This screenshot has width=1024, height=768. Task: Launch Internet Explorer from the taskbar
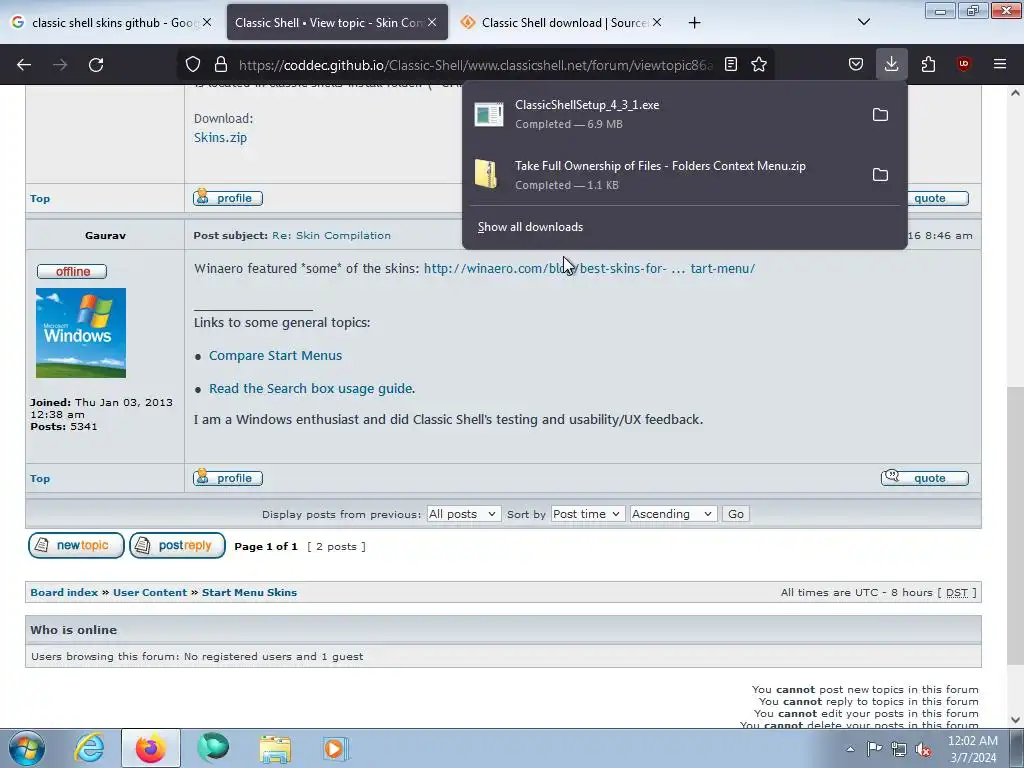point(89,748)
